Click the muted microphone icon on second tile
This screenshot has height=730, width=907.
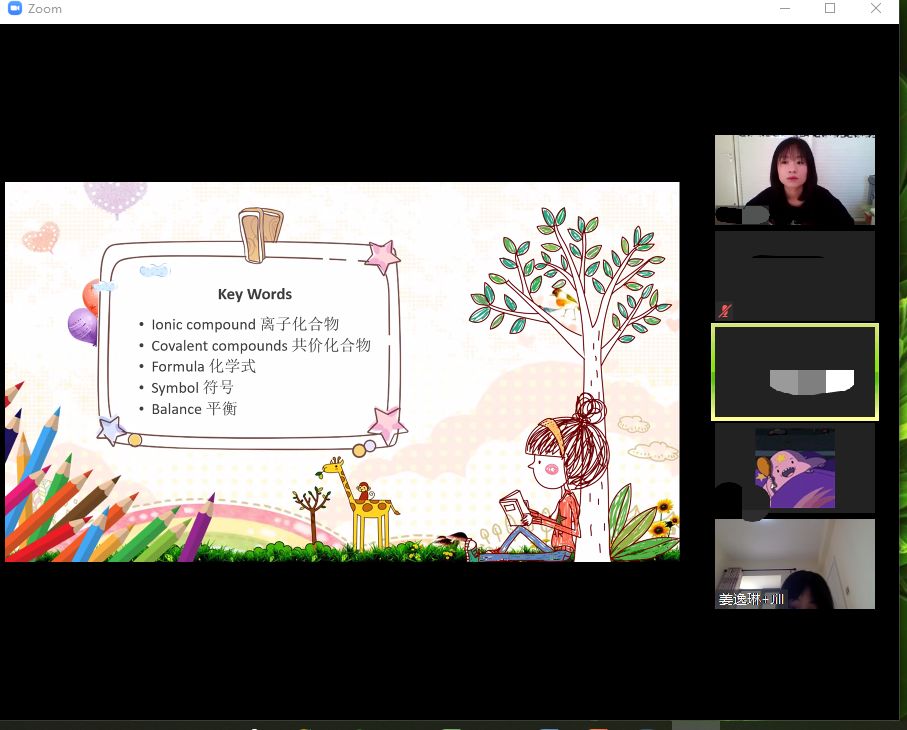click(x=725, y=311)
